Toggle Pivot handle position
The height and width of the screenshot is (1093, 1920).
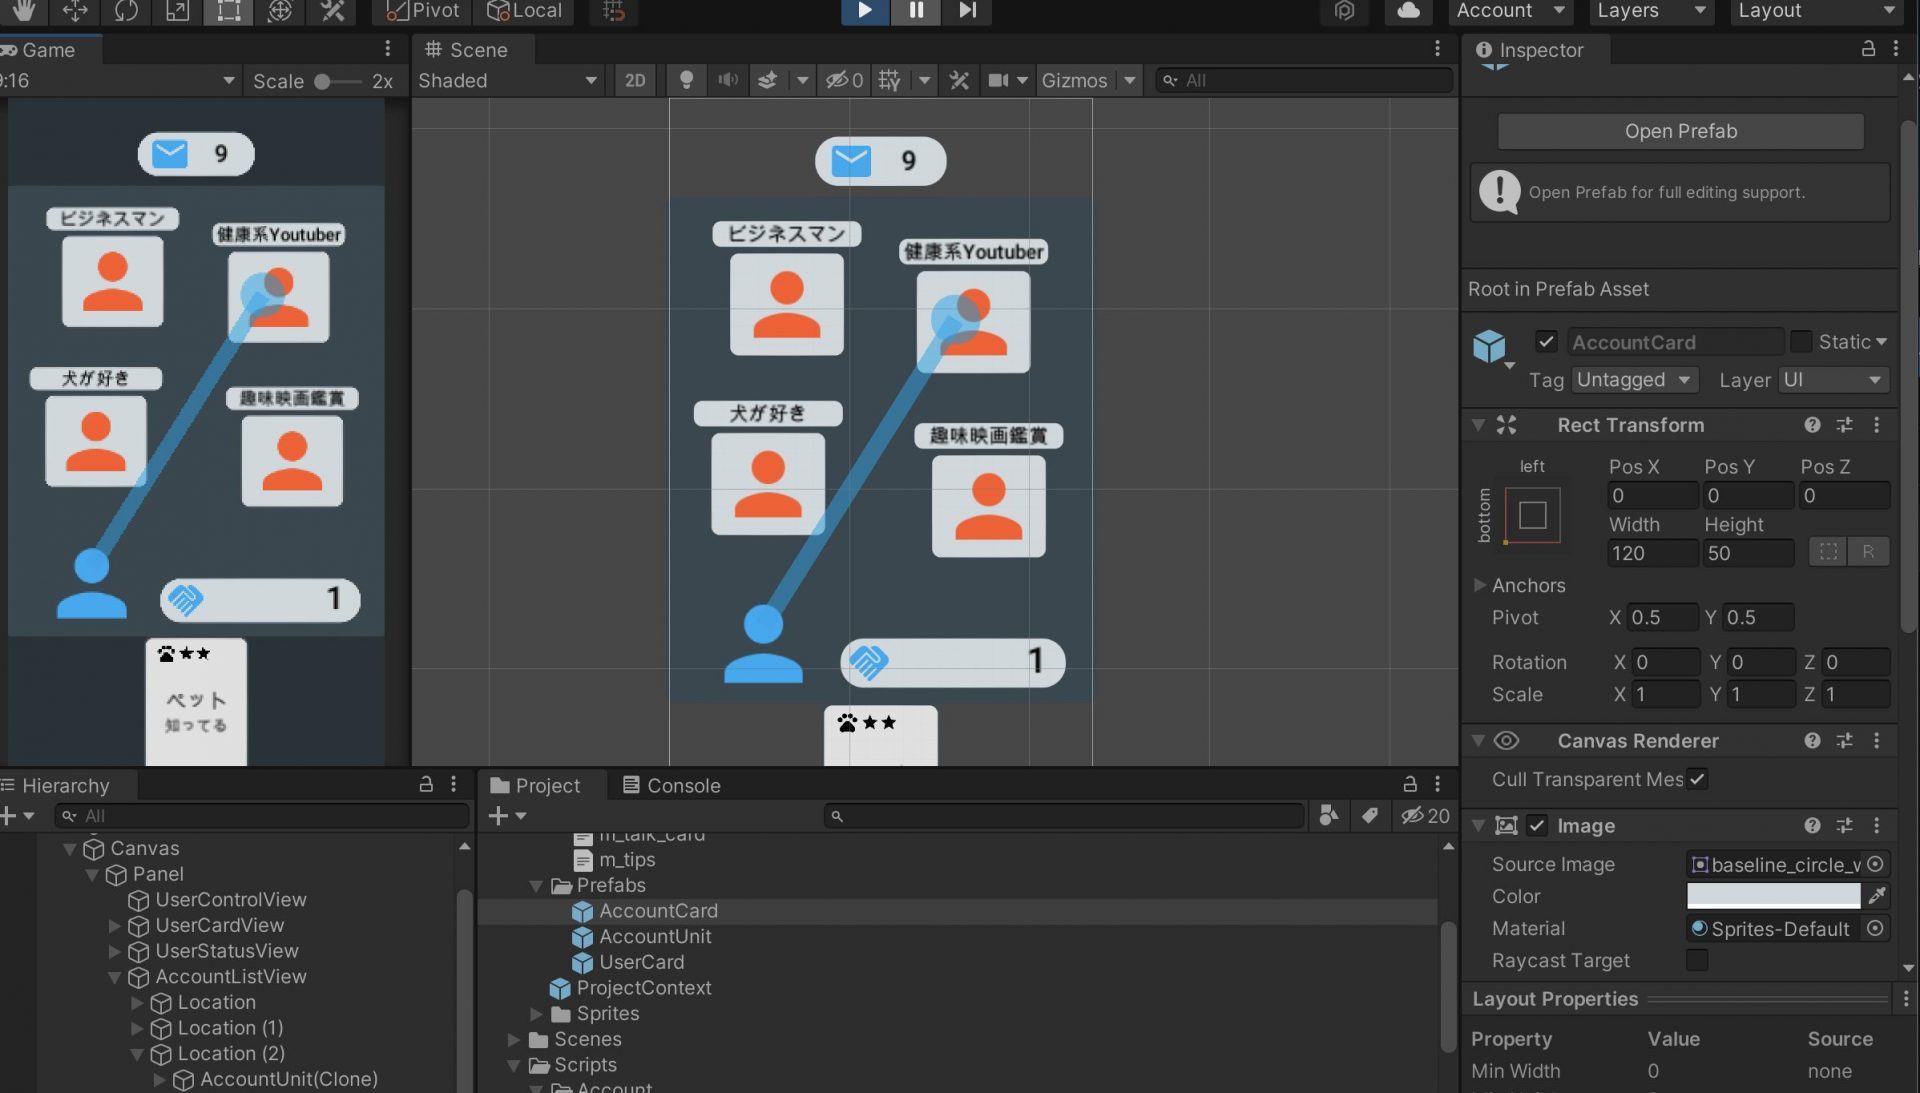(423, 10)
